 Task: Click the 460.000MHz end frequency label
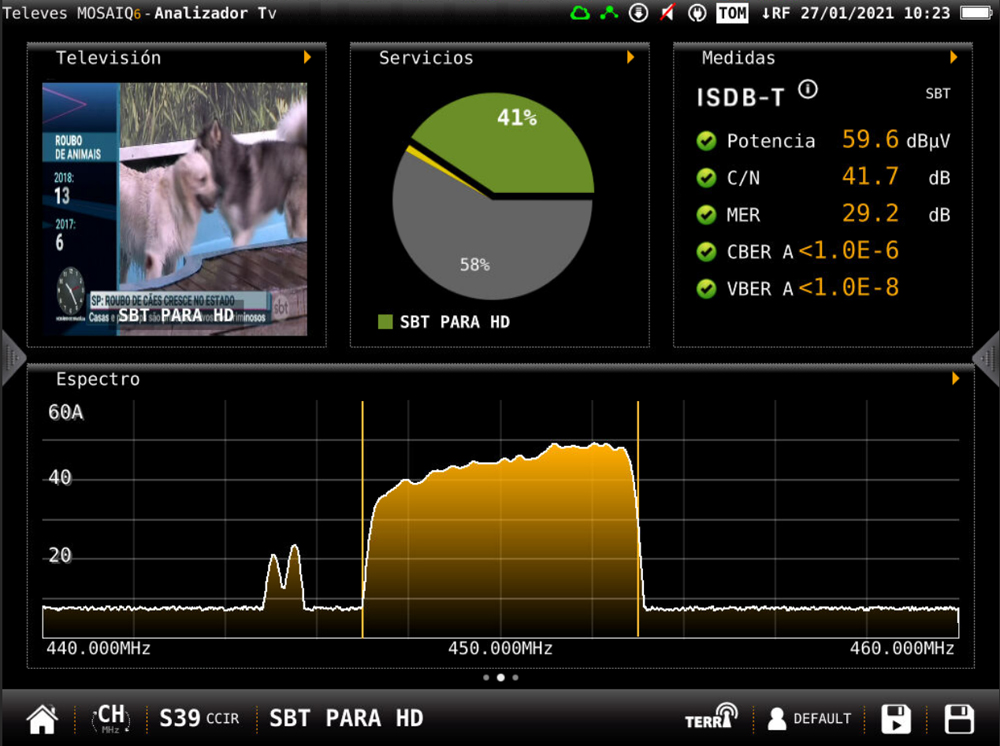pyautogui.click(x=902, y=649)
